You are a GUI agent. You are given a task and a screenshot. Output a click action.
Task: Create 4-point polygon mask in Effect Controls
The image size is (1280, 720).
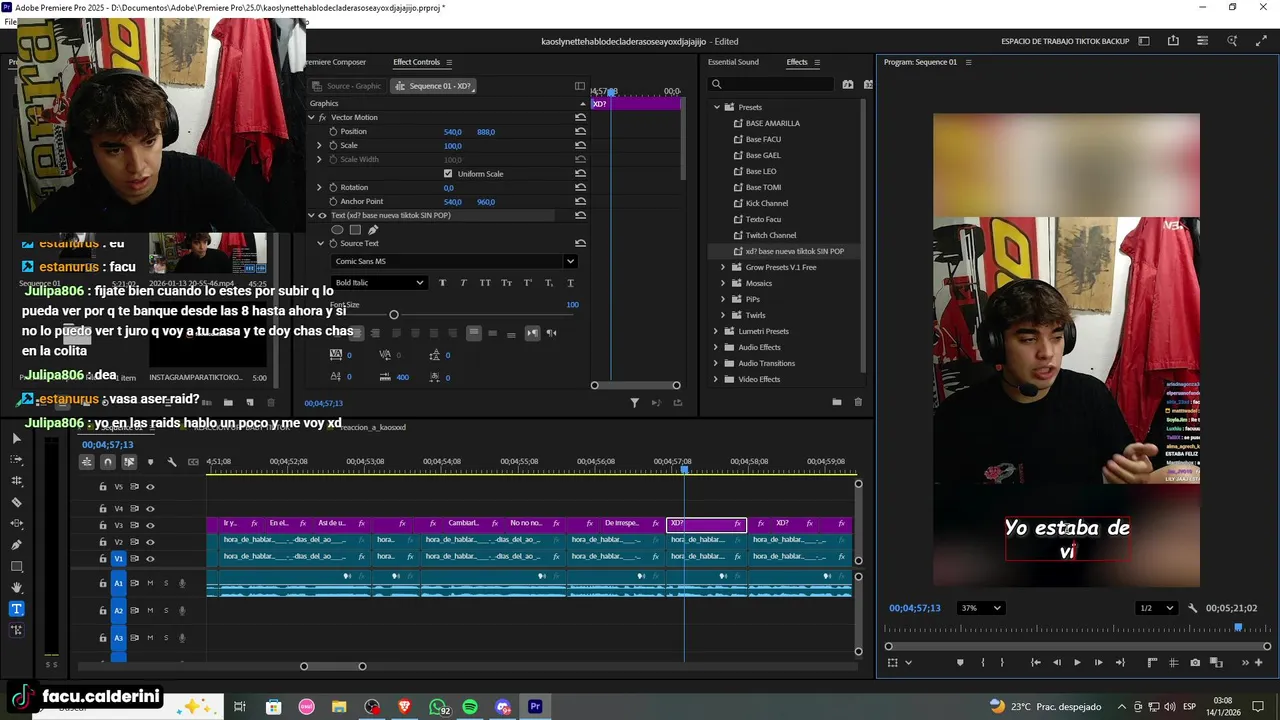tap(355, 230)
